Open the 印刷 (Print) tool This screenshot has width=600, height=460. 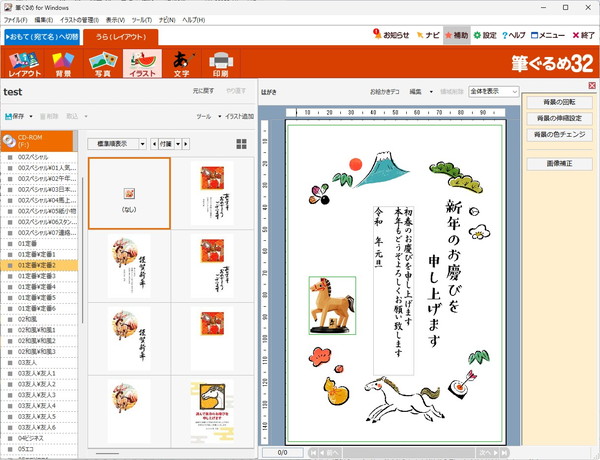221,63
